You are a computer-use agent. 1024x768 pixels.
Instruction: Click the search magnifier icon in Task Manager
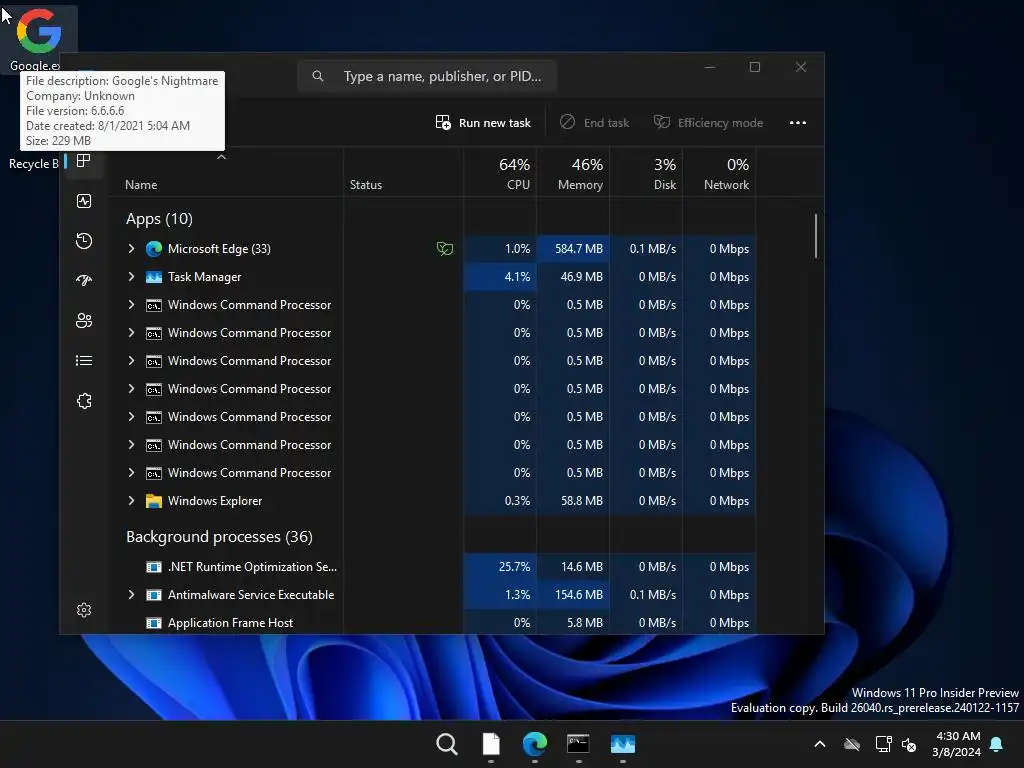pos(318,76)
